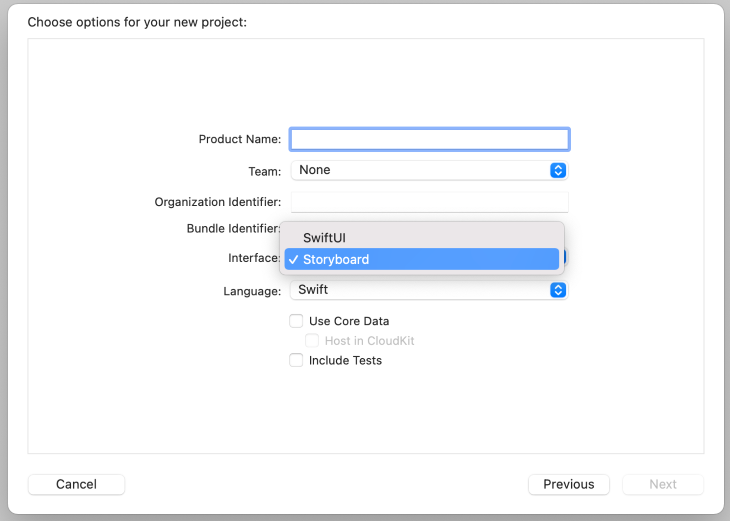Enable the Use Core Data checkbox
This screenshot has height=521, width=730.
296,321
